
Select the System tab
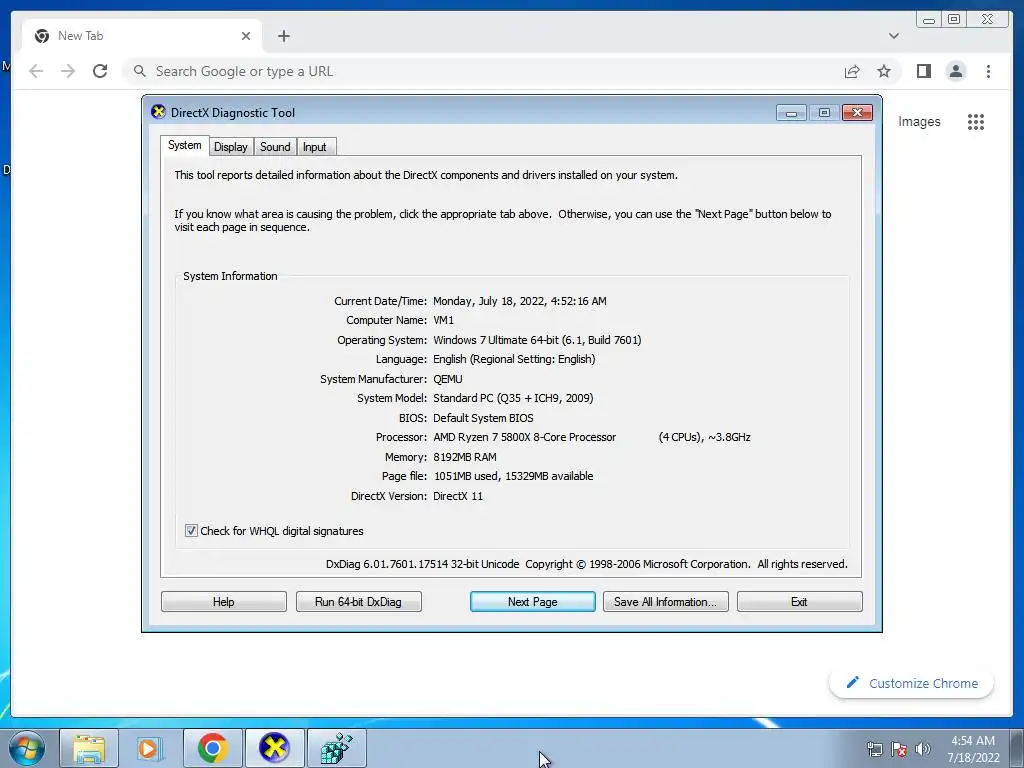click(184, 145)
